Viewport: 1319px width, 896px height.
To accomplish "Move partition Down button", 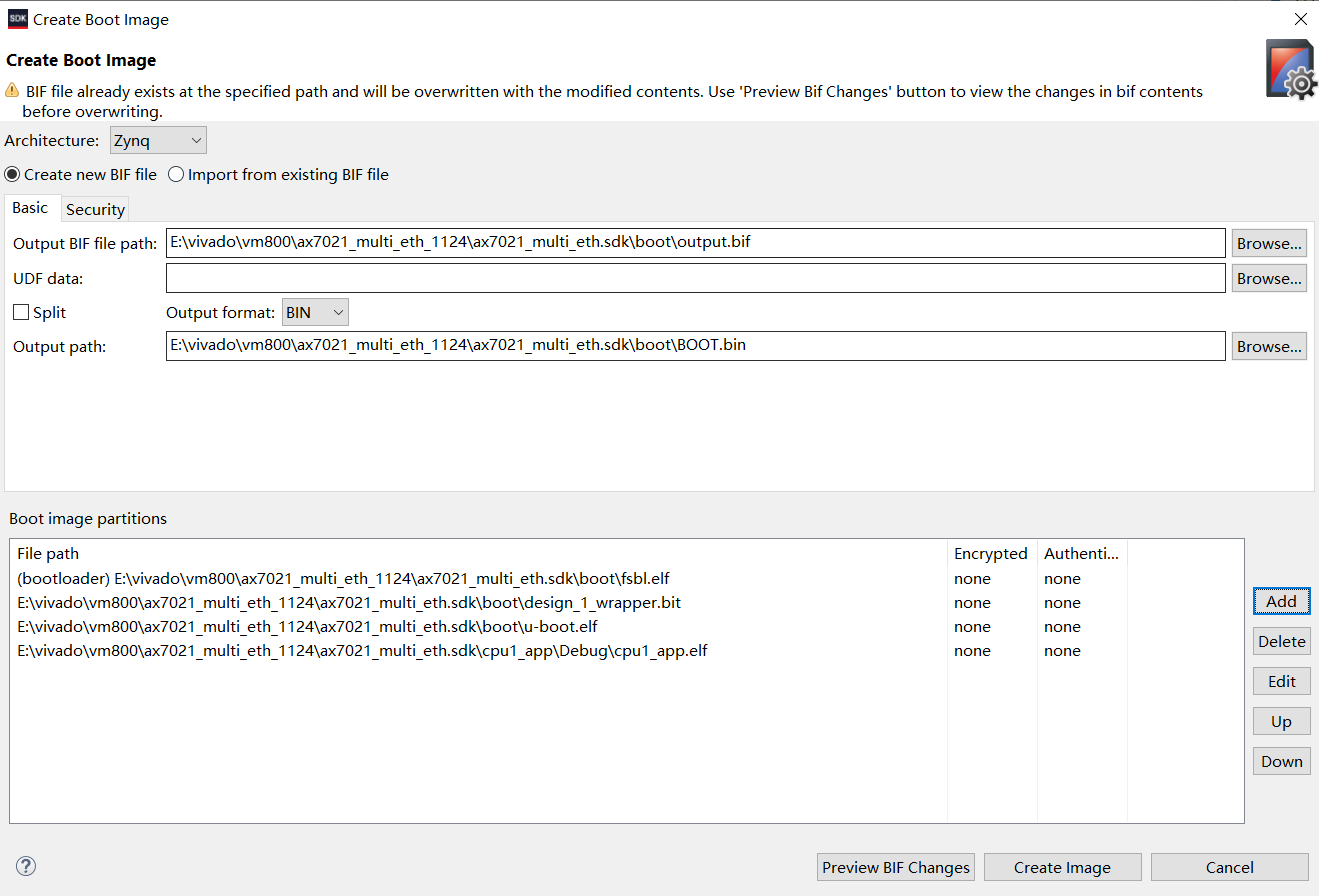I will 1281,761.
